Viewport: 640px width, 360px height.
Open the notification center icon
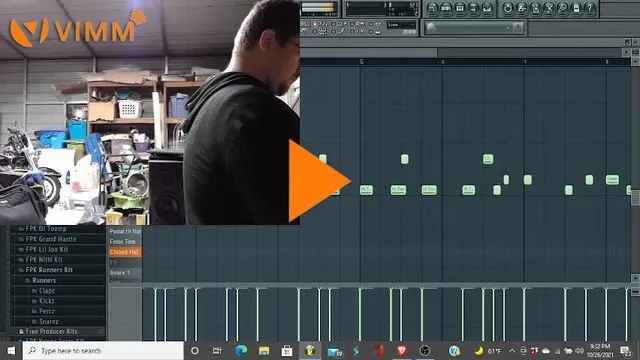[626, 351]
